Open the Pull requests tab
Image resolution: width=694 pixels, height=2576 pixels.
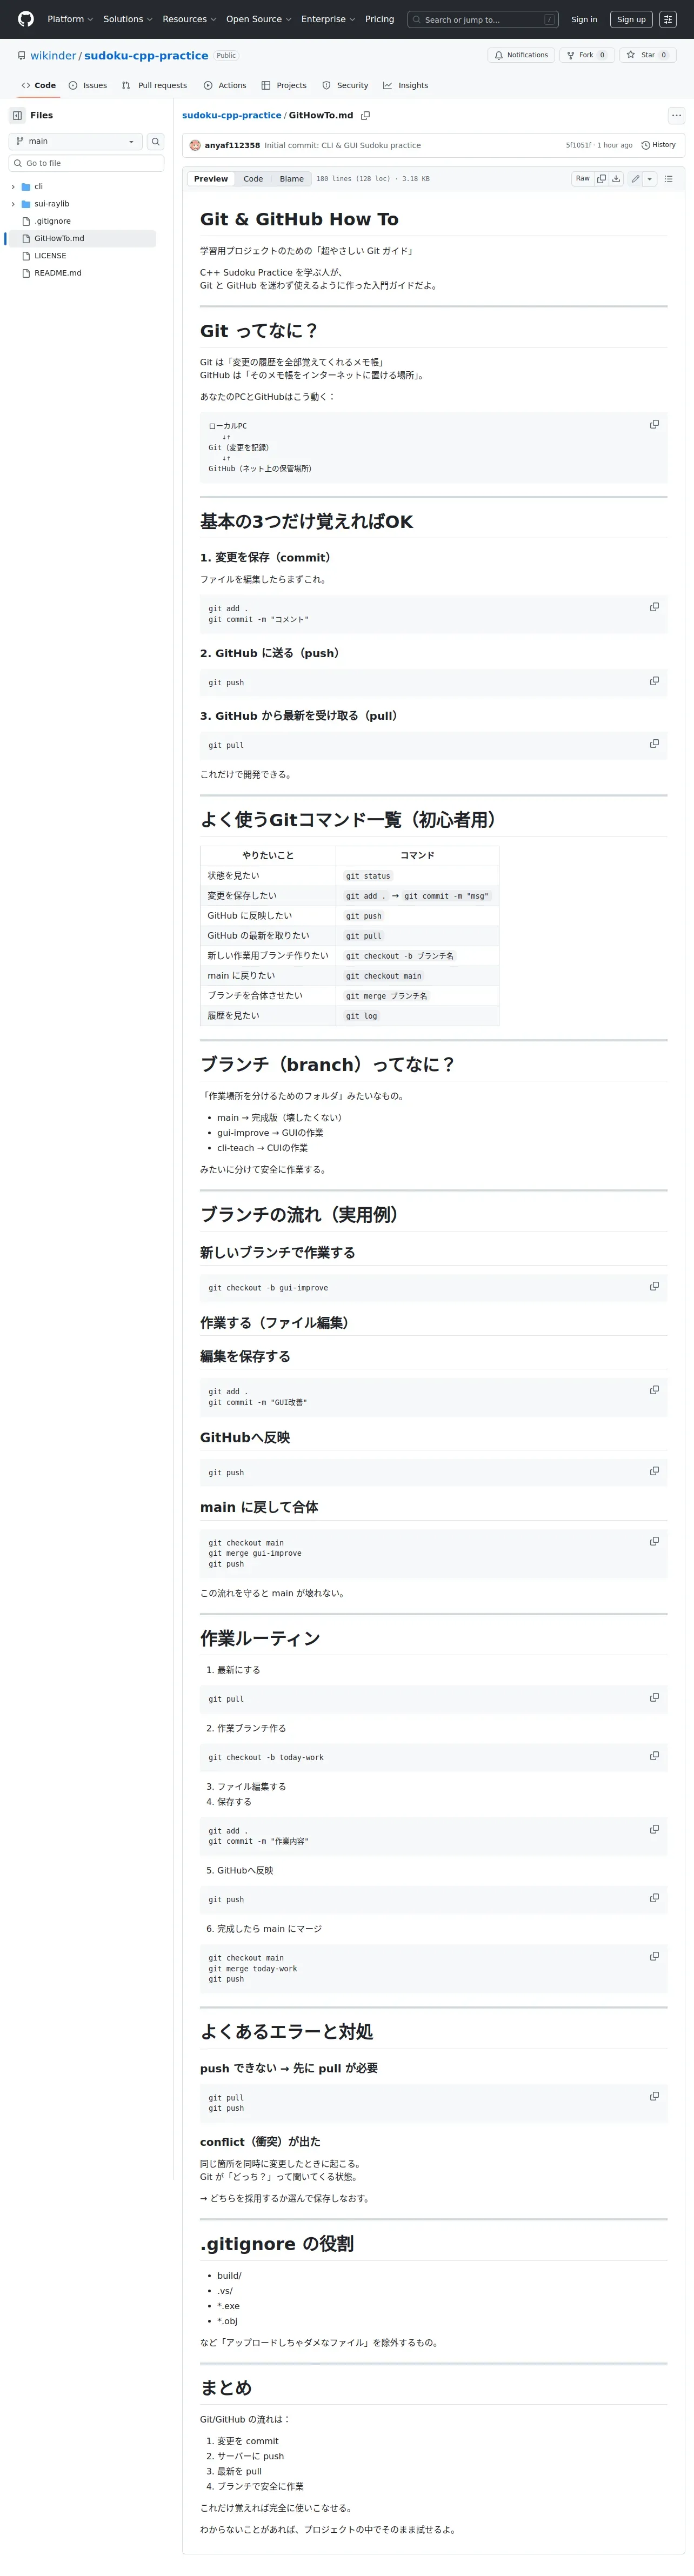click(x=154, y=86)
